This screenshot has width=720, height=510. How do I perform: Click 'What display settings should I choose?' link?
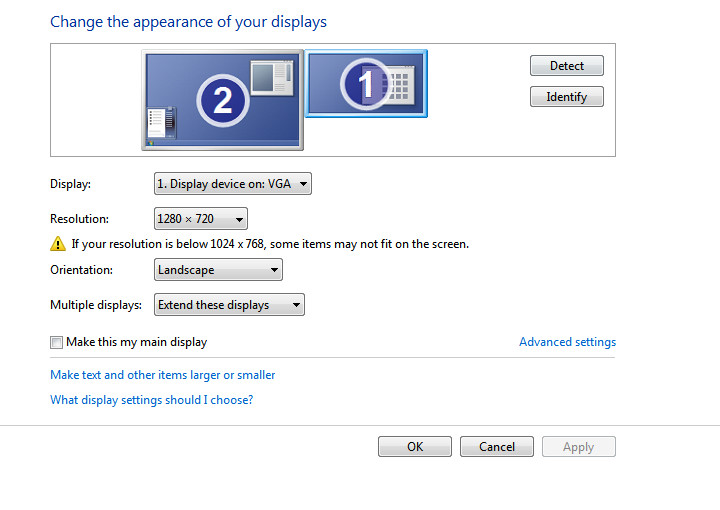(152, 400)
